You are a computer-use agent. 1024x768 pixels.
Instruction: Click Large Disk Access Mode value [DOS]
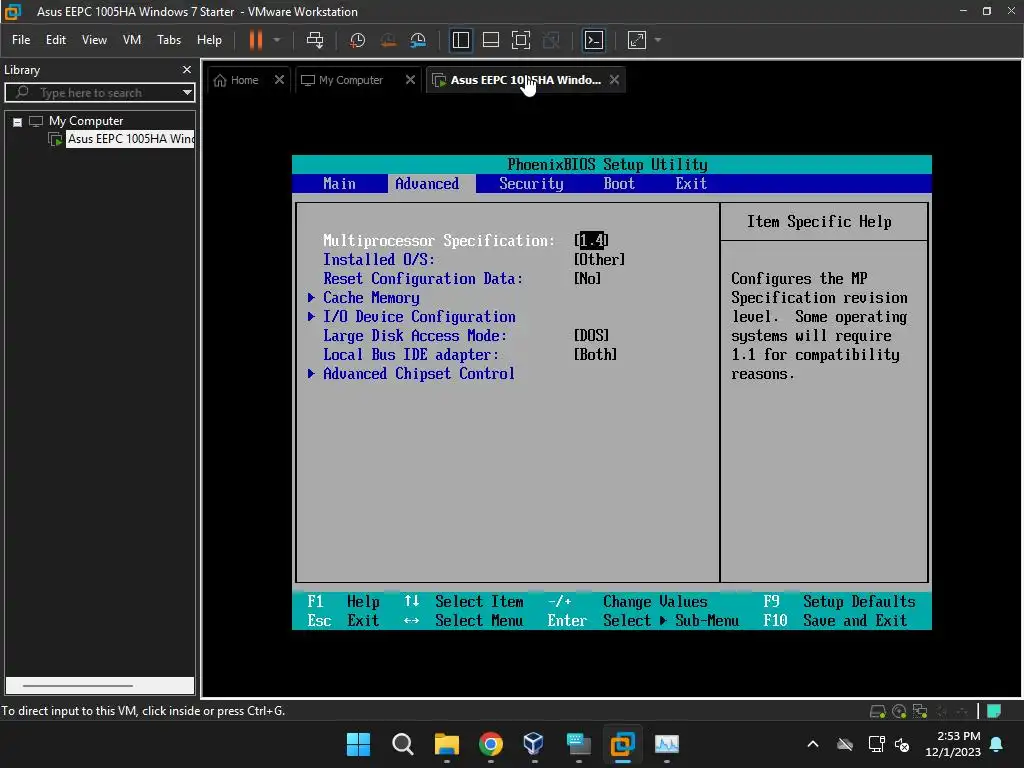click(x=591, y=335)
